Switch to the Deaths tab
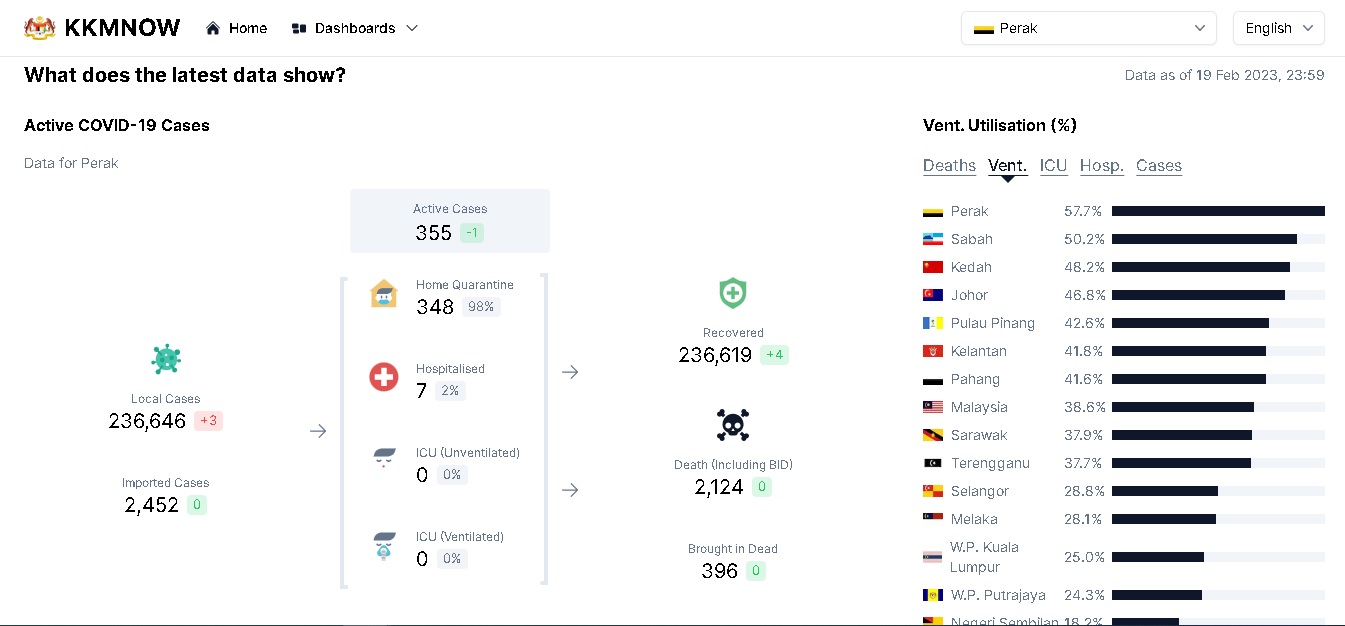 949,166
